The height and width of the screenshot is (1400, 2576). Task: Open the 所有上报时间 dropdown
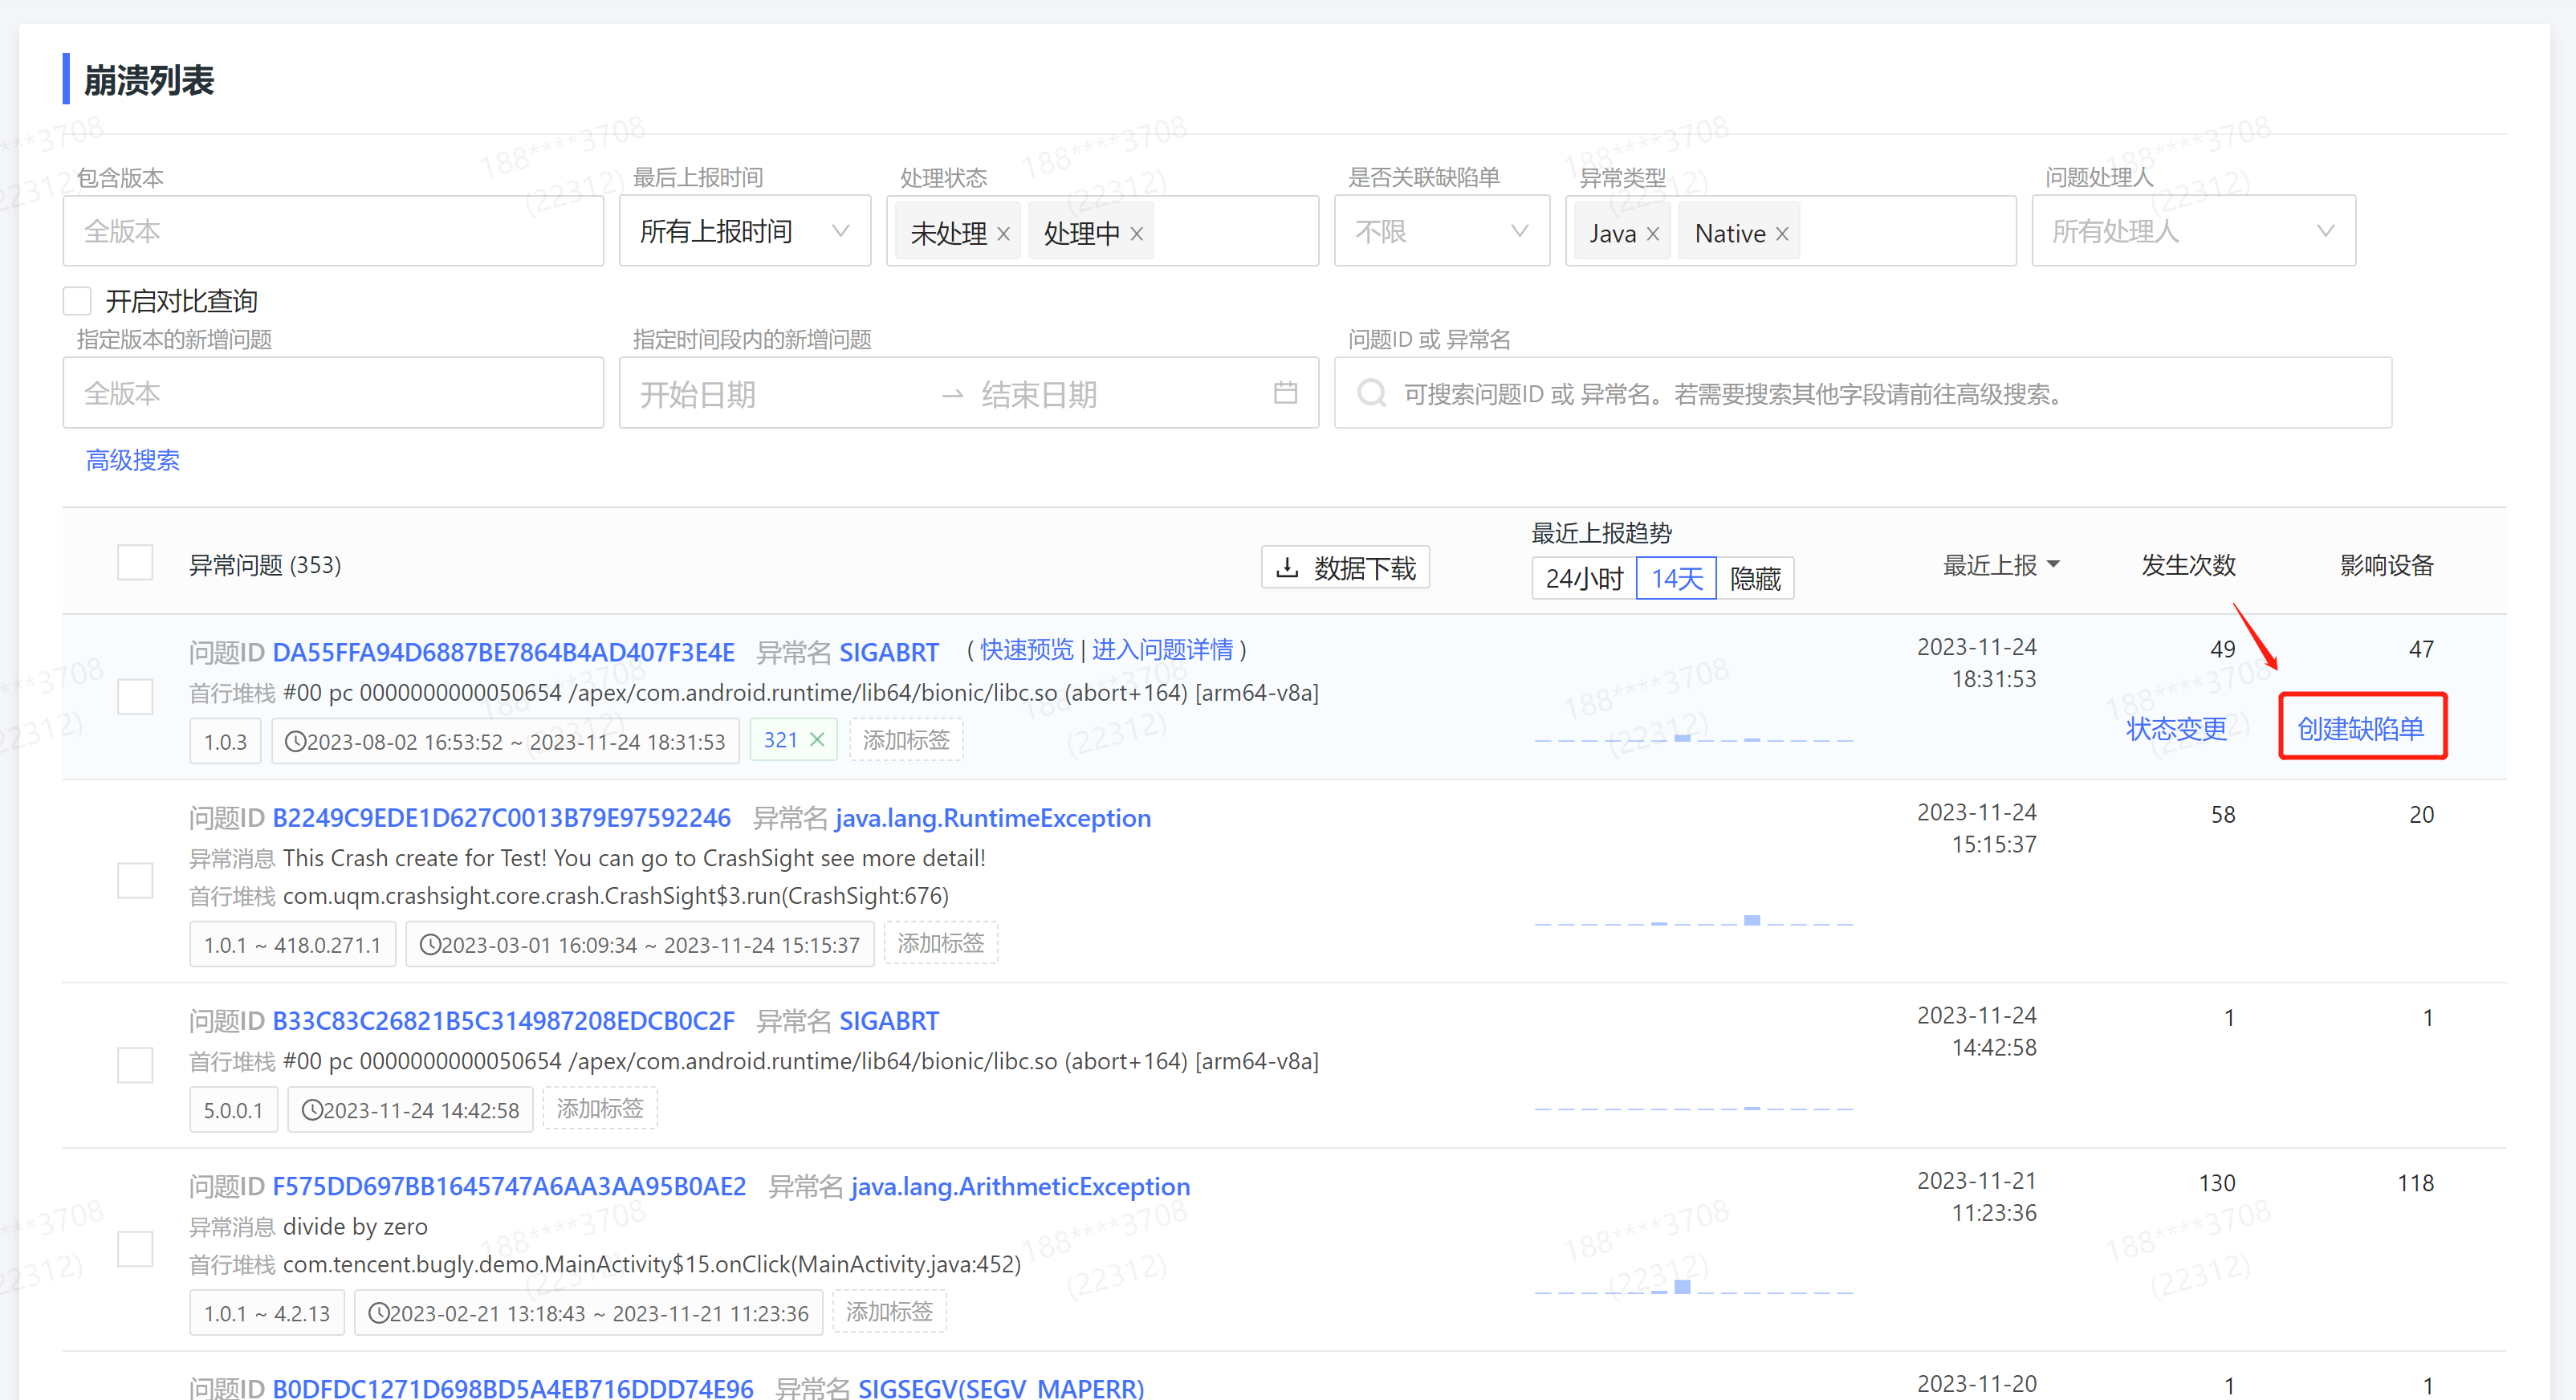[745, 231]
